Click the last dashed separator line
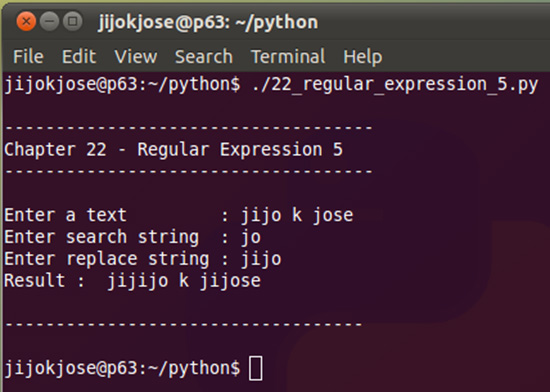The image size is (550, 392). [184, 324]
